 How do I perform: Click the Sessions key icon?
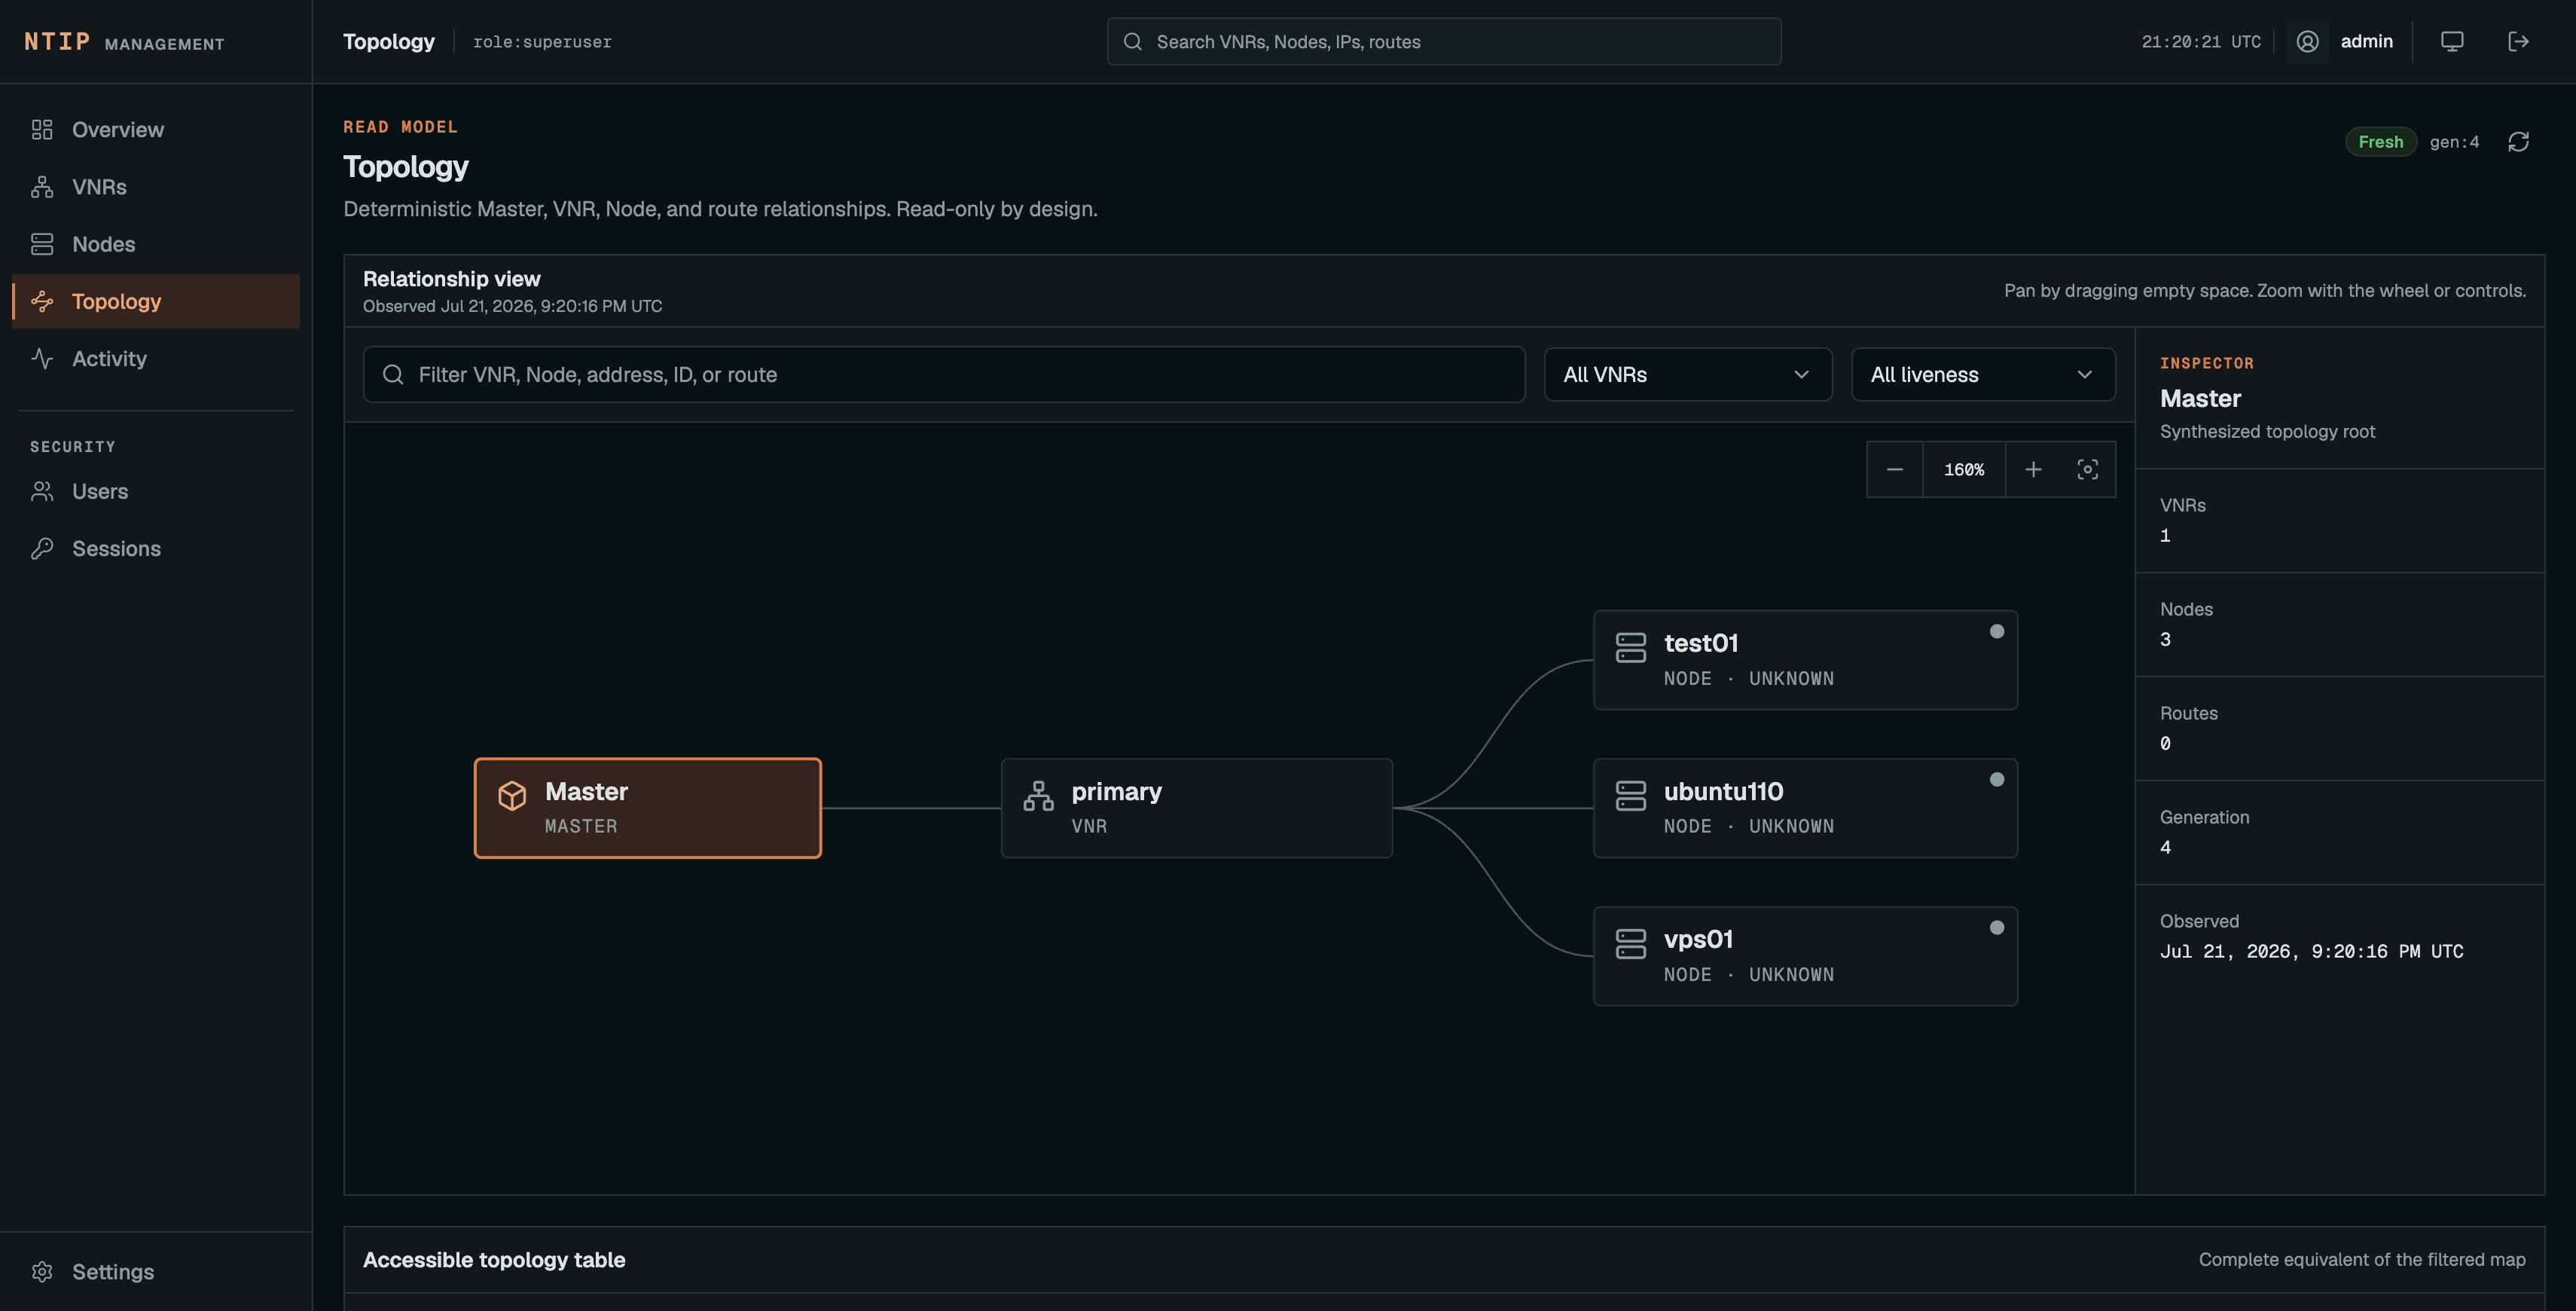click(42, 548)
